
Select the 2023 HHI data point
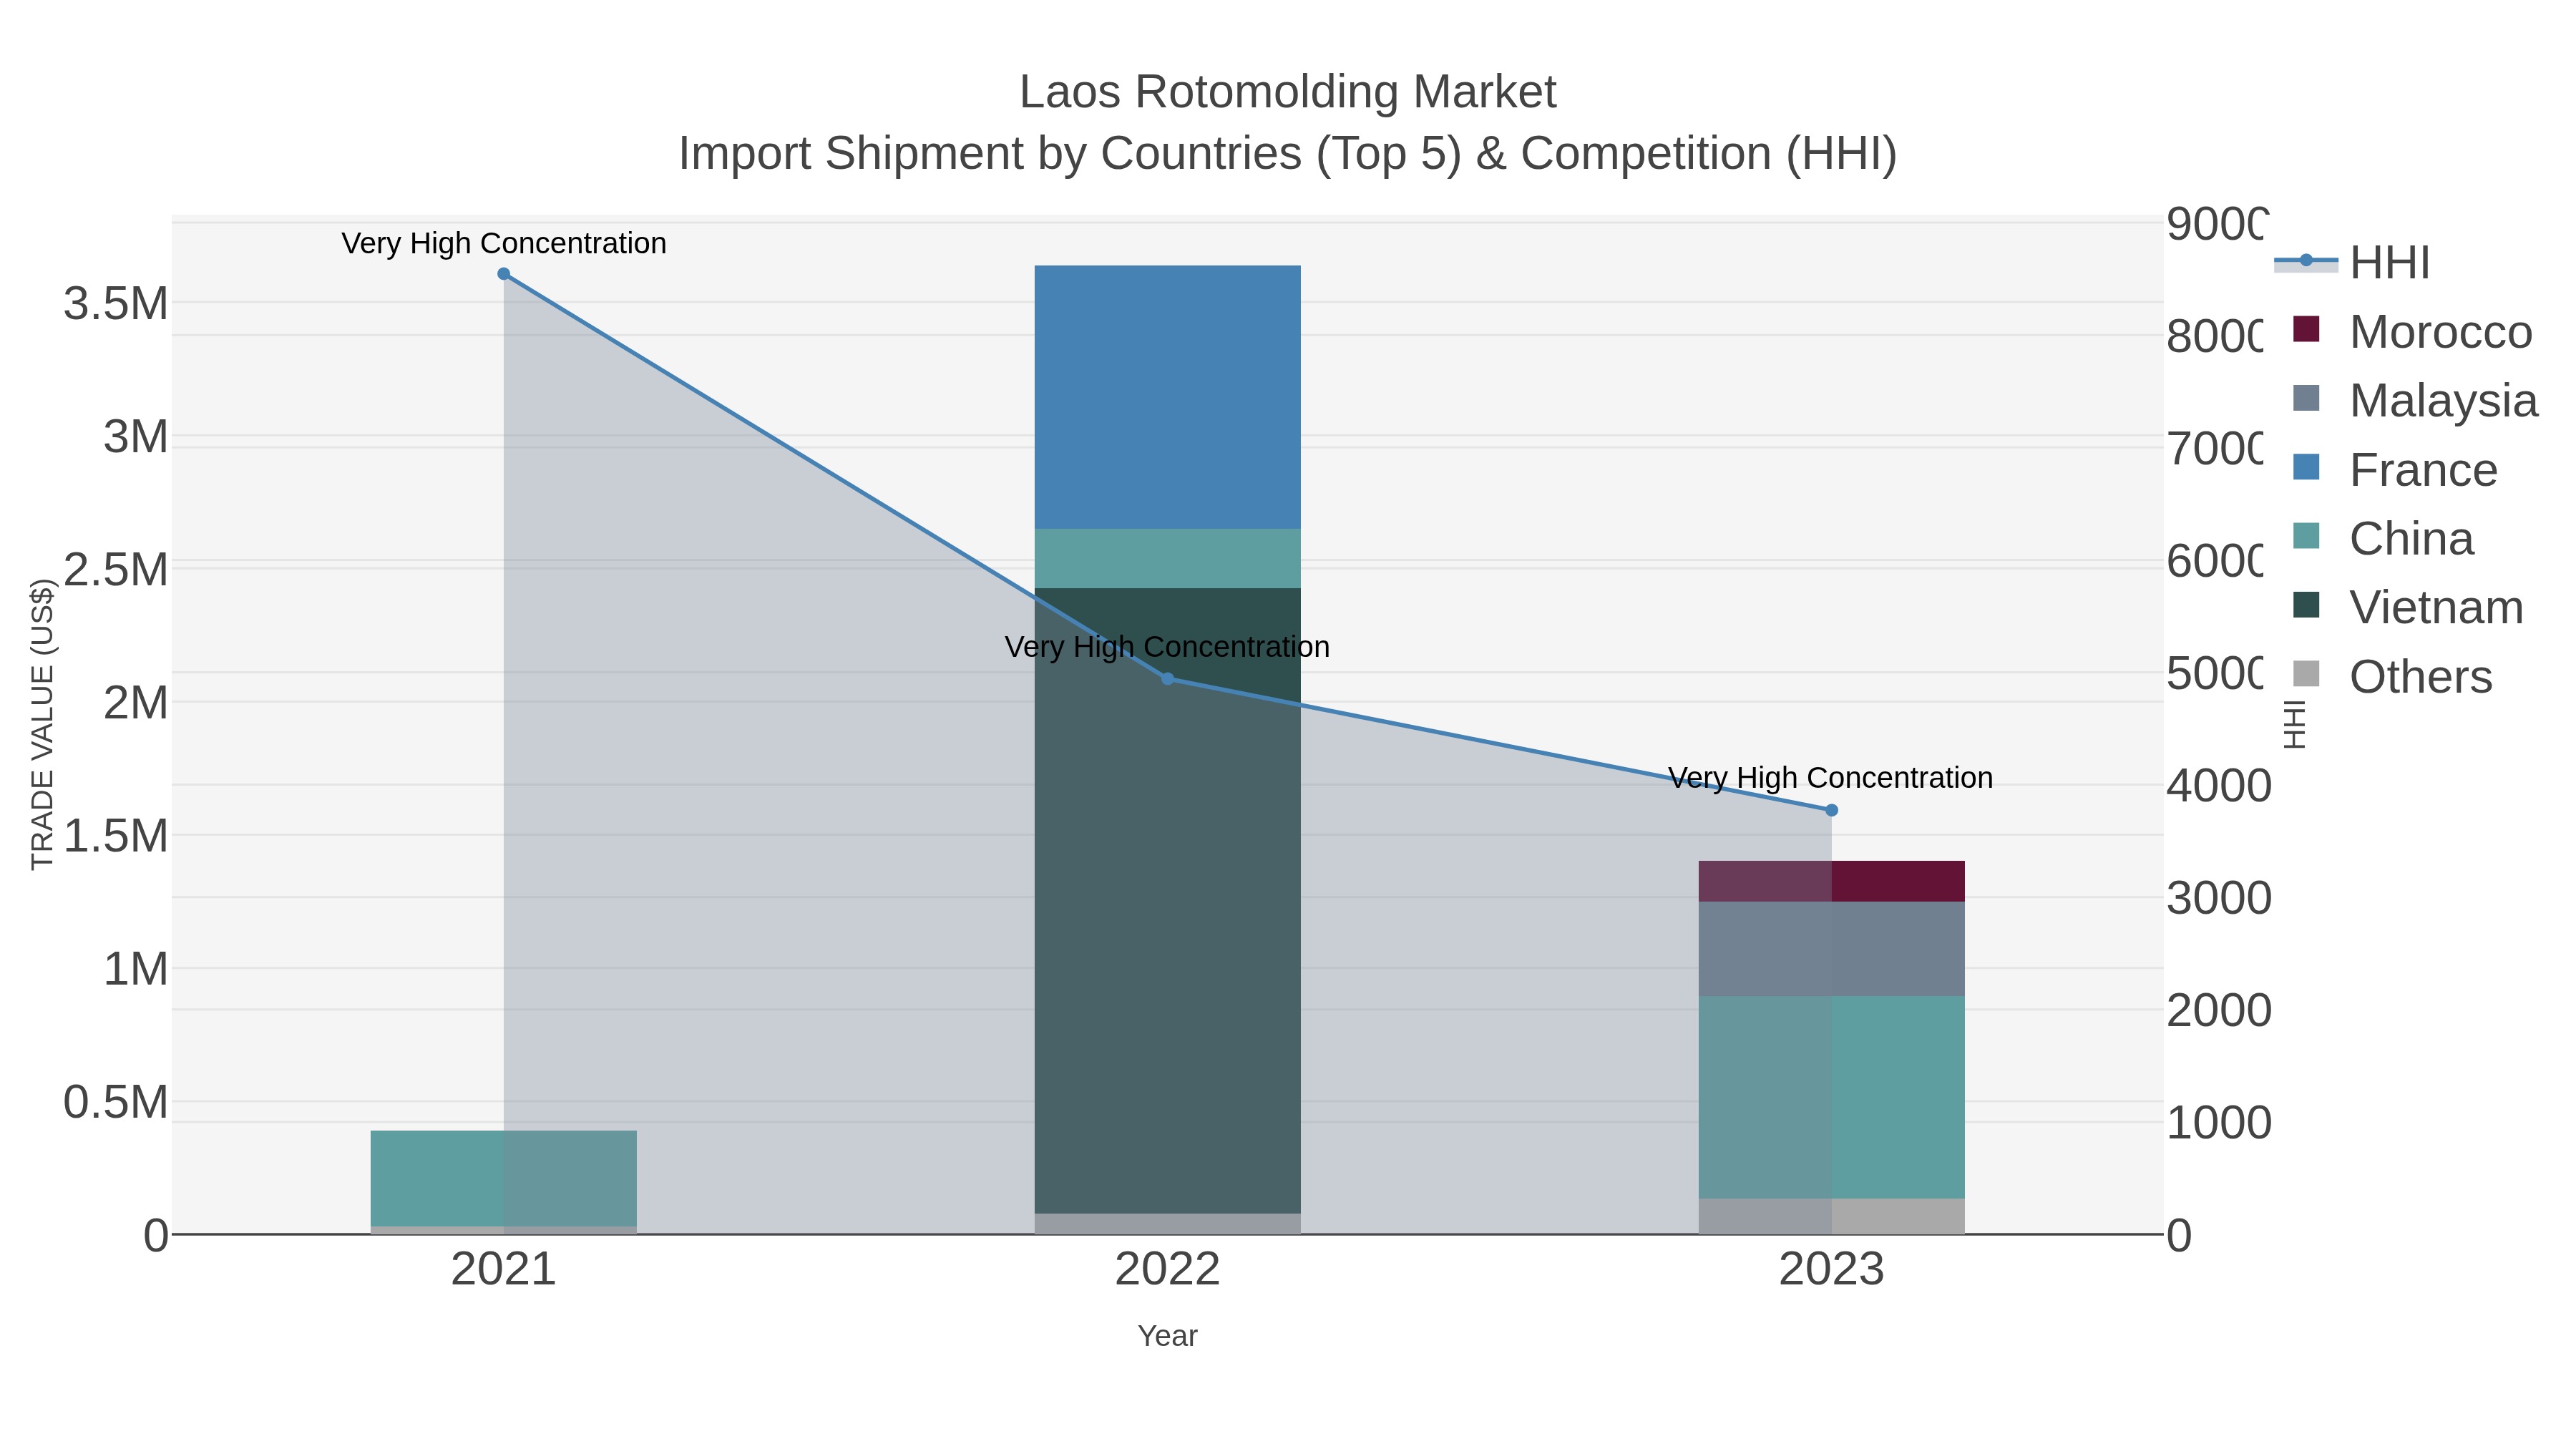click(1831, 811)
